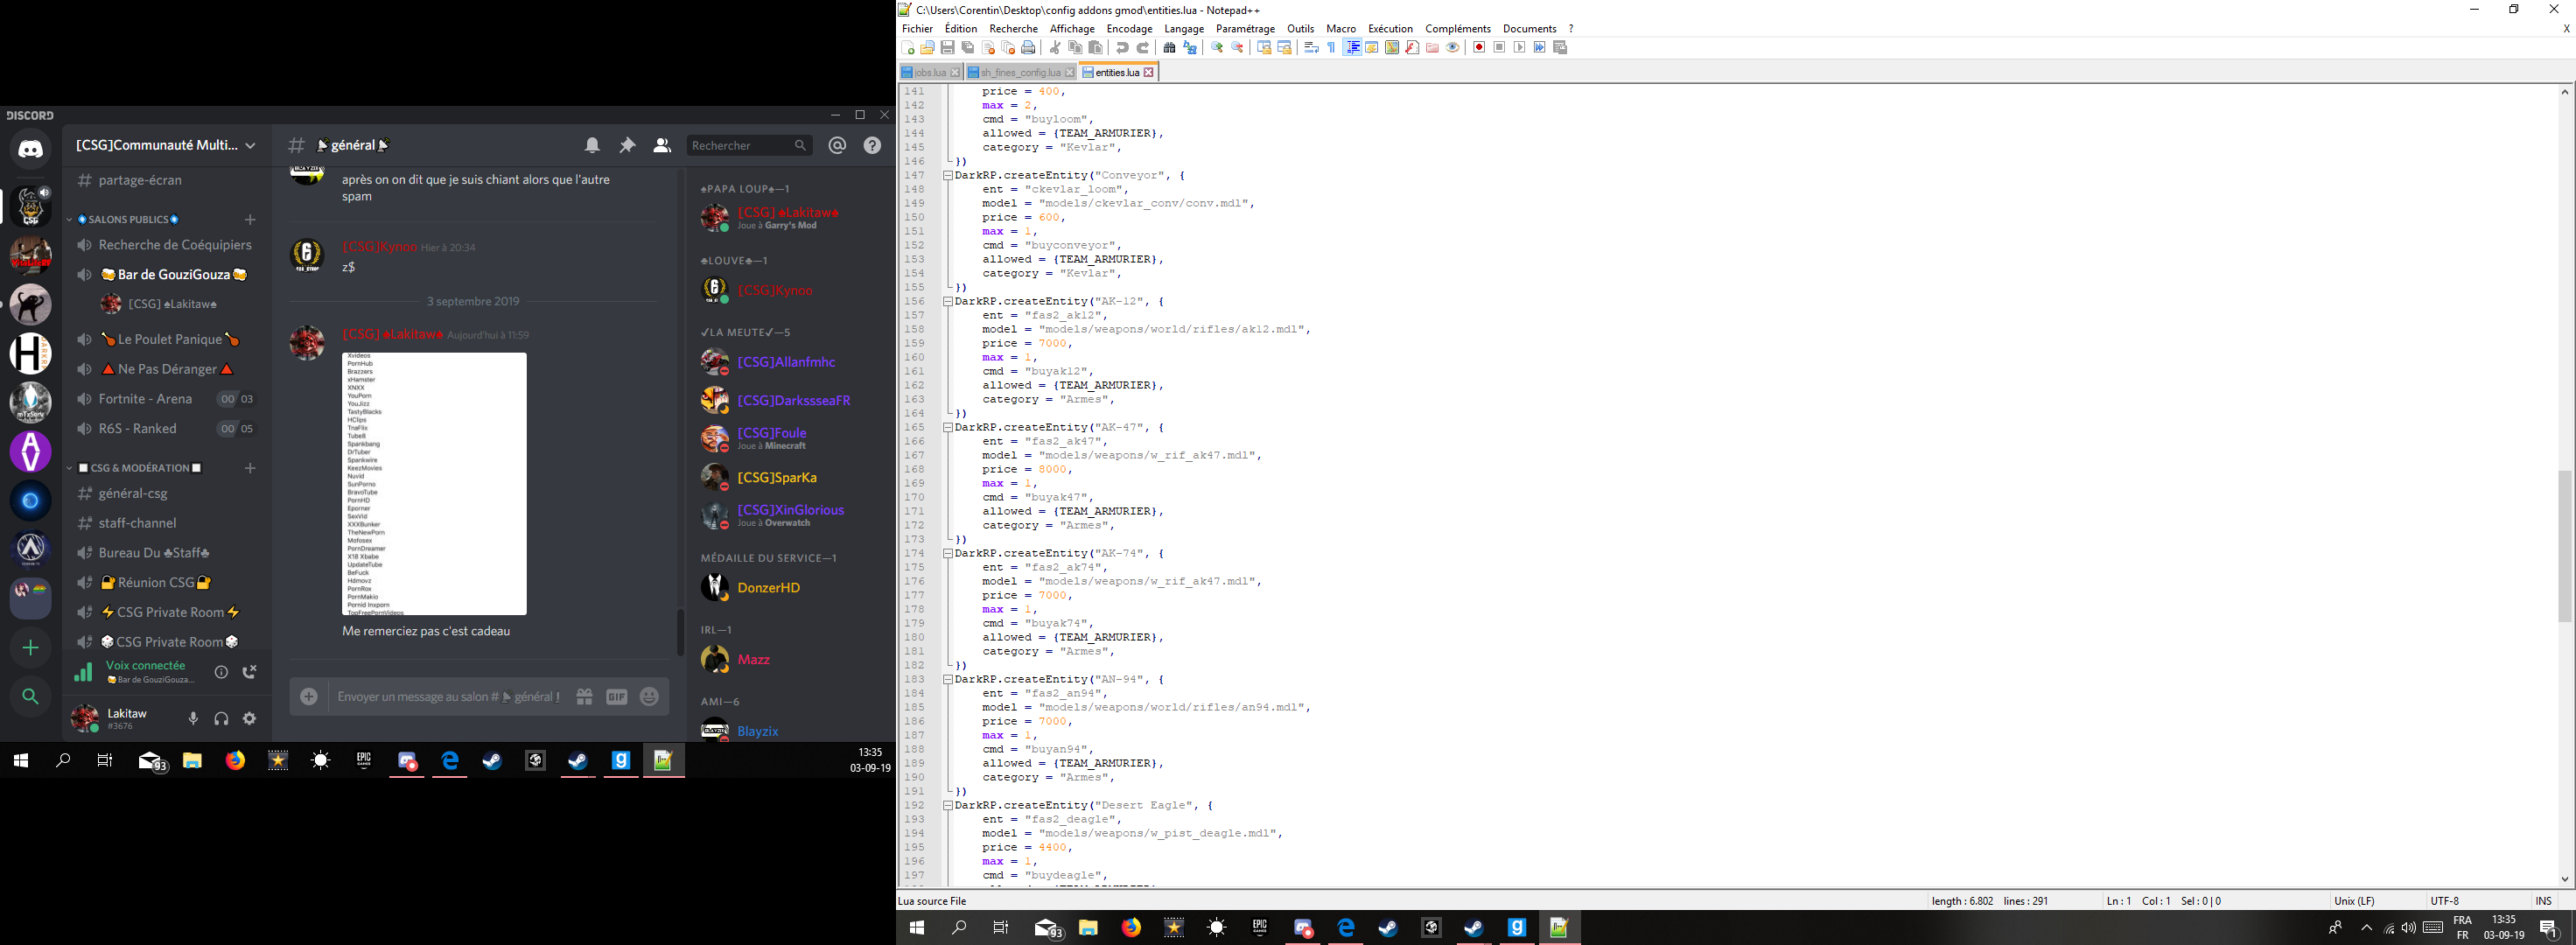Open the Compléments menu
The image size is (2576, 945).
[x=1457, y=29]
